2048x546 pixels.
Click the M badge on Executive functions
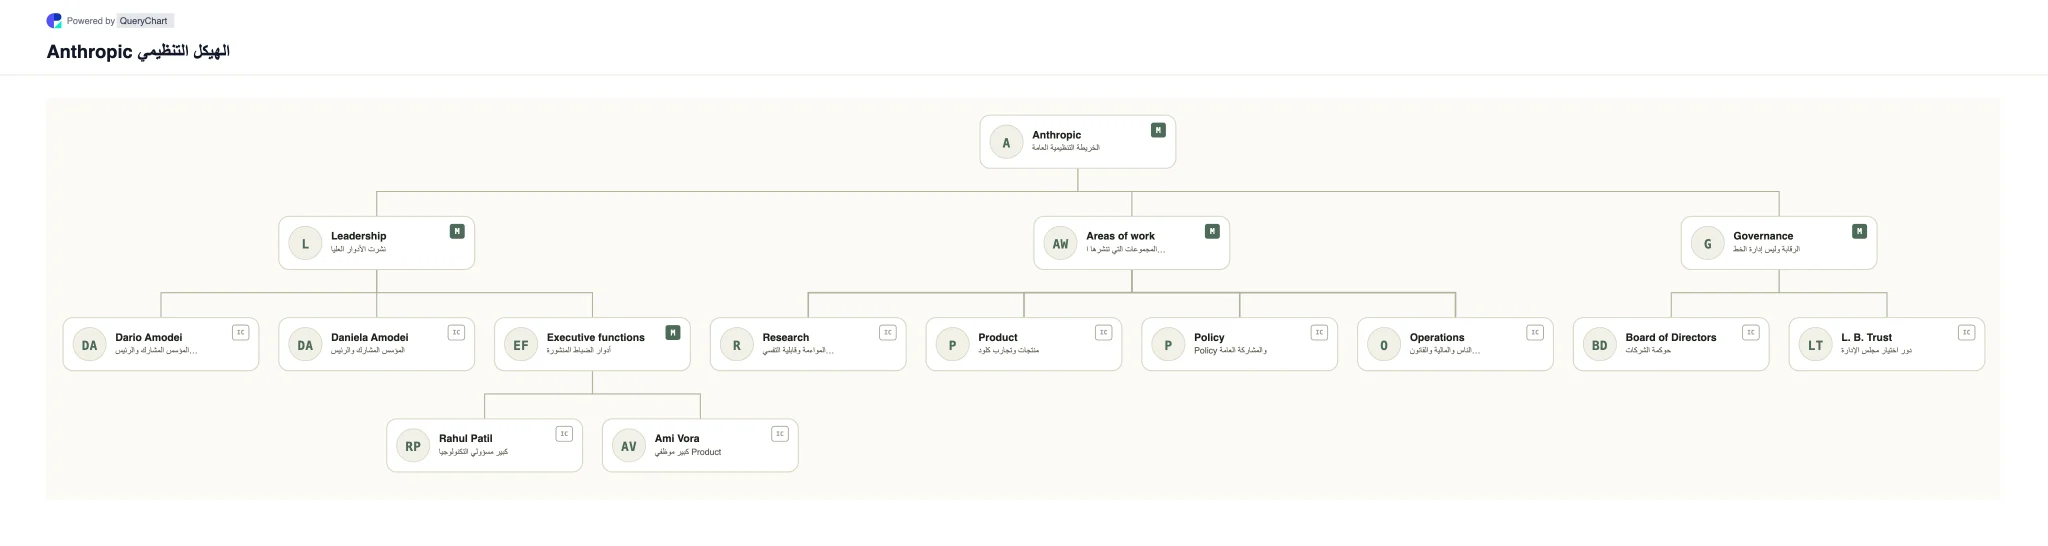point(673,332)
